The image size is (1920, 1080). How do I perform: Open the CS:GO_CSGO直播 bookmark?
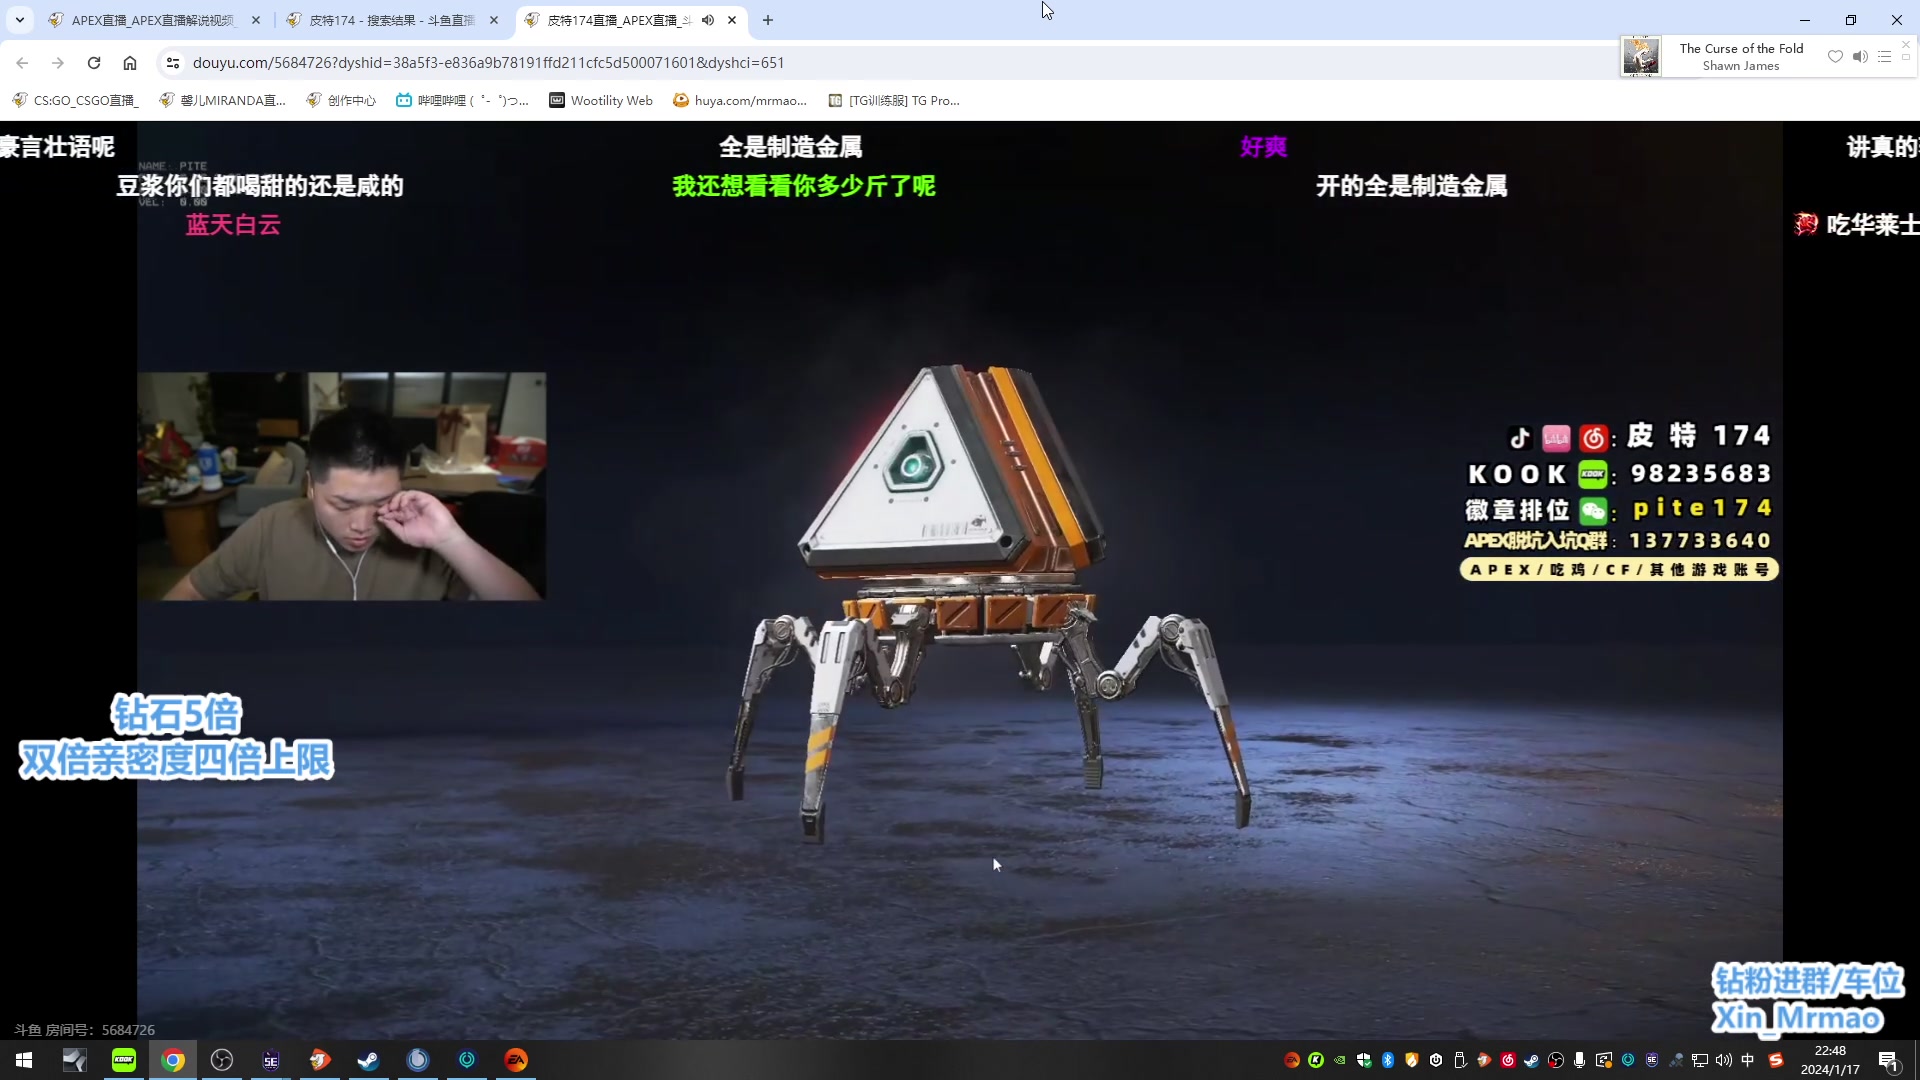tap(76, 100)
